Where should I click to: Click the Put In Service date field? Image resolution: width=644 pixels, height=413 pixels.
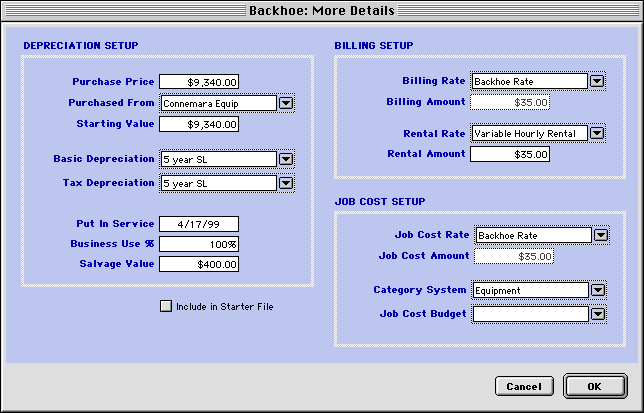198,224
